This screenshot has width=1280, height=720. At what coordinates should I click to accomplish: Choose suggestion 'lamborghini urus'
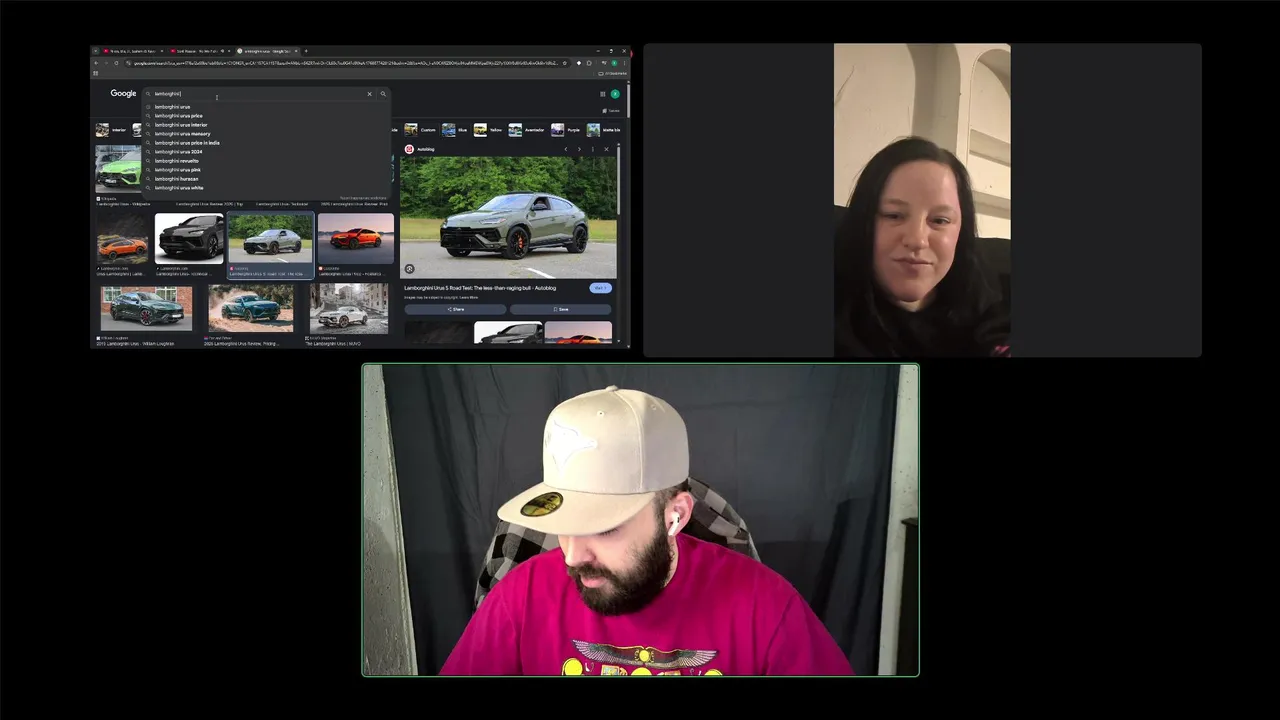tap(172, 107)
